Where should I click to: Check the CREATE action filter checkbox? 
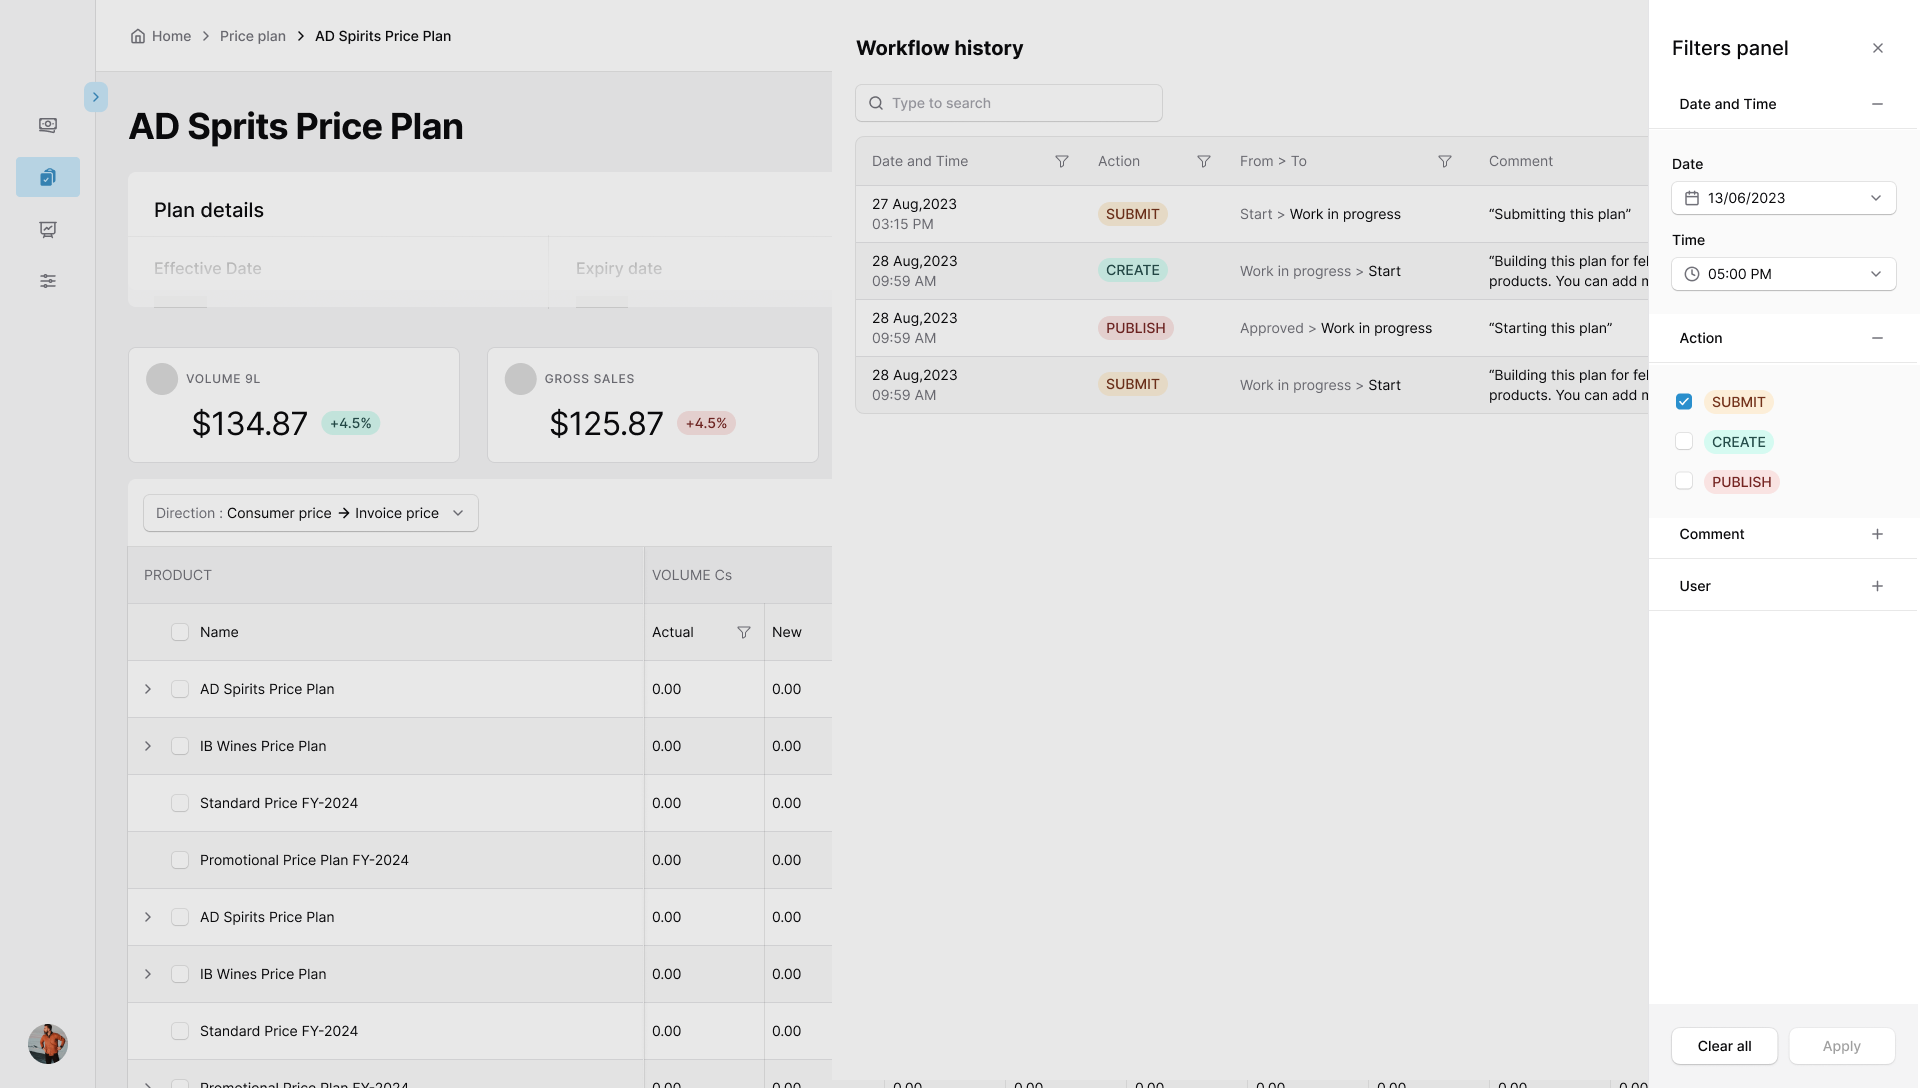pyautogui.click(x=1684, y=442)
